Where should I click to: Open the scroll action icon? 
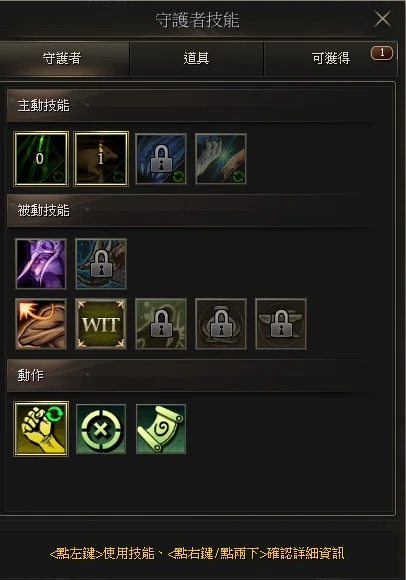[161, 429]
